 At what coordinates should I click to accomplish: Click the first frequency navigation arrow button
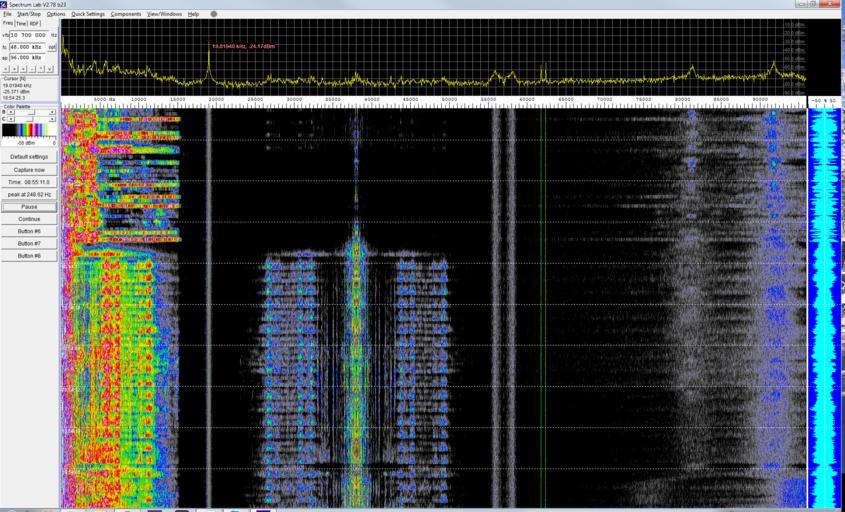(5, 69)
